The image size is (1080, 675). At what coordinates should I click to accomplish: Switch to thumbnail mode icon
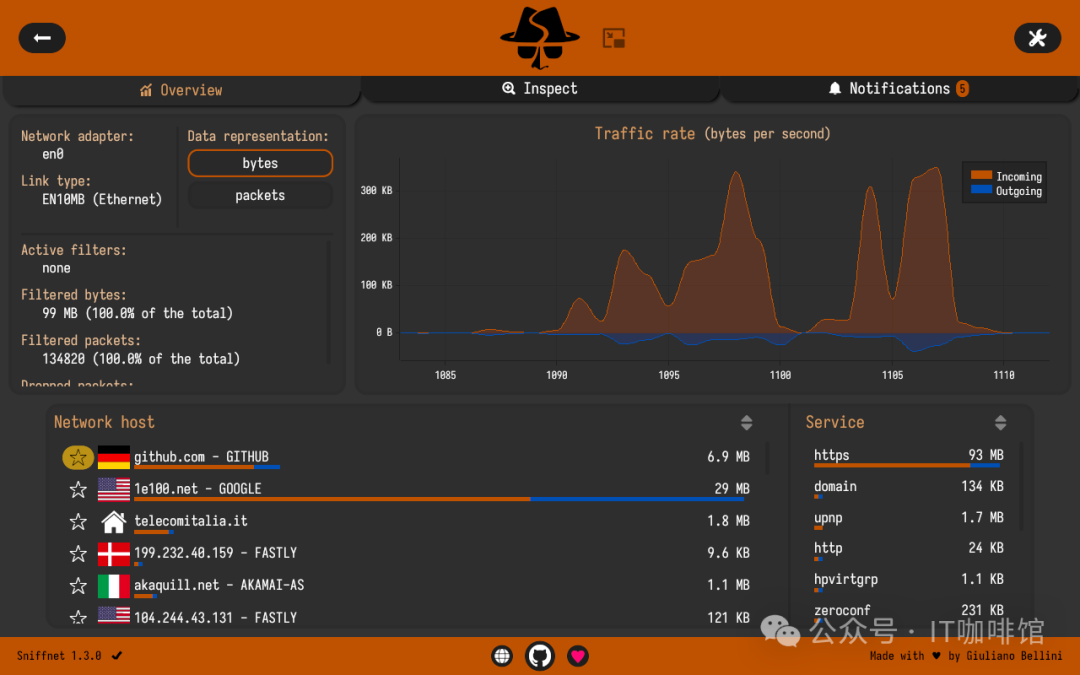point(613,38)
